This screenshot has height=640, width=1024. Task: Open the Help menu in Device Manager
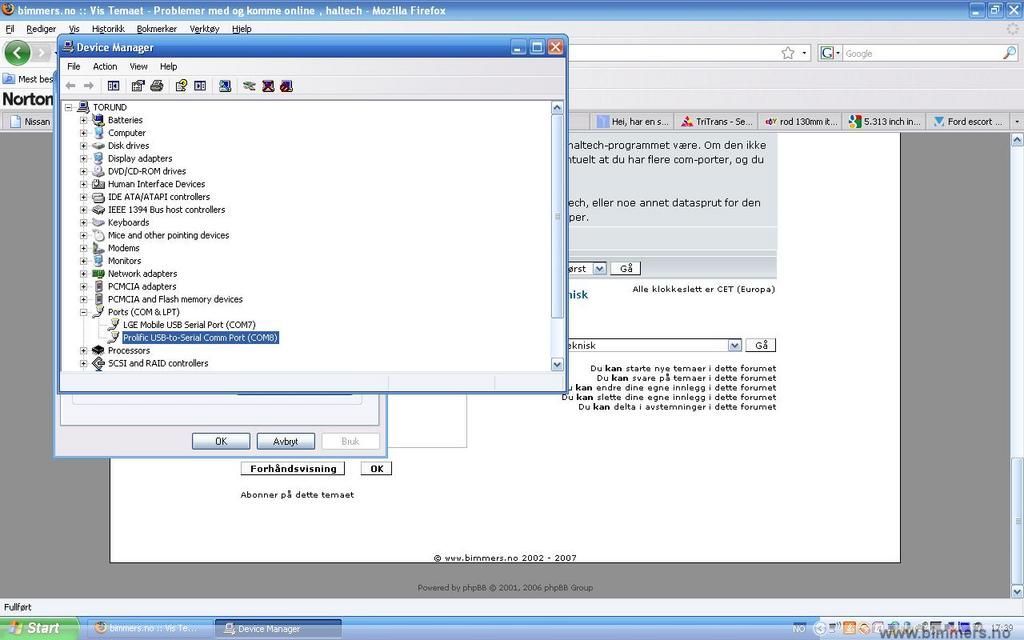pos(168,67)
